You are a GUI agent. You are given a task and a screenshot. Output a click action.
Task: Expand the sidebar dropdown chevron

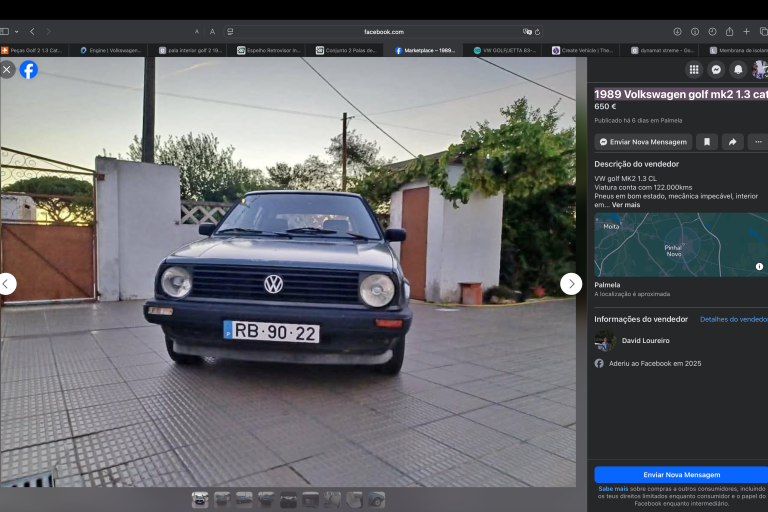coord(17,31)
